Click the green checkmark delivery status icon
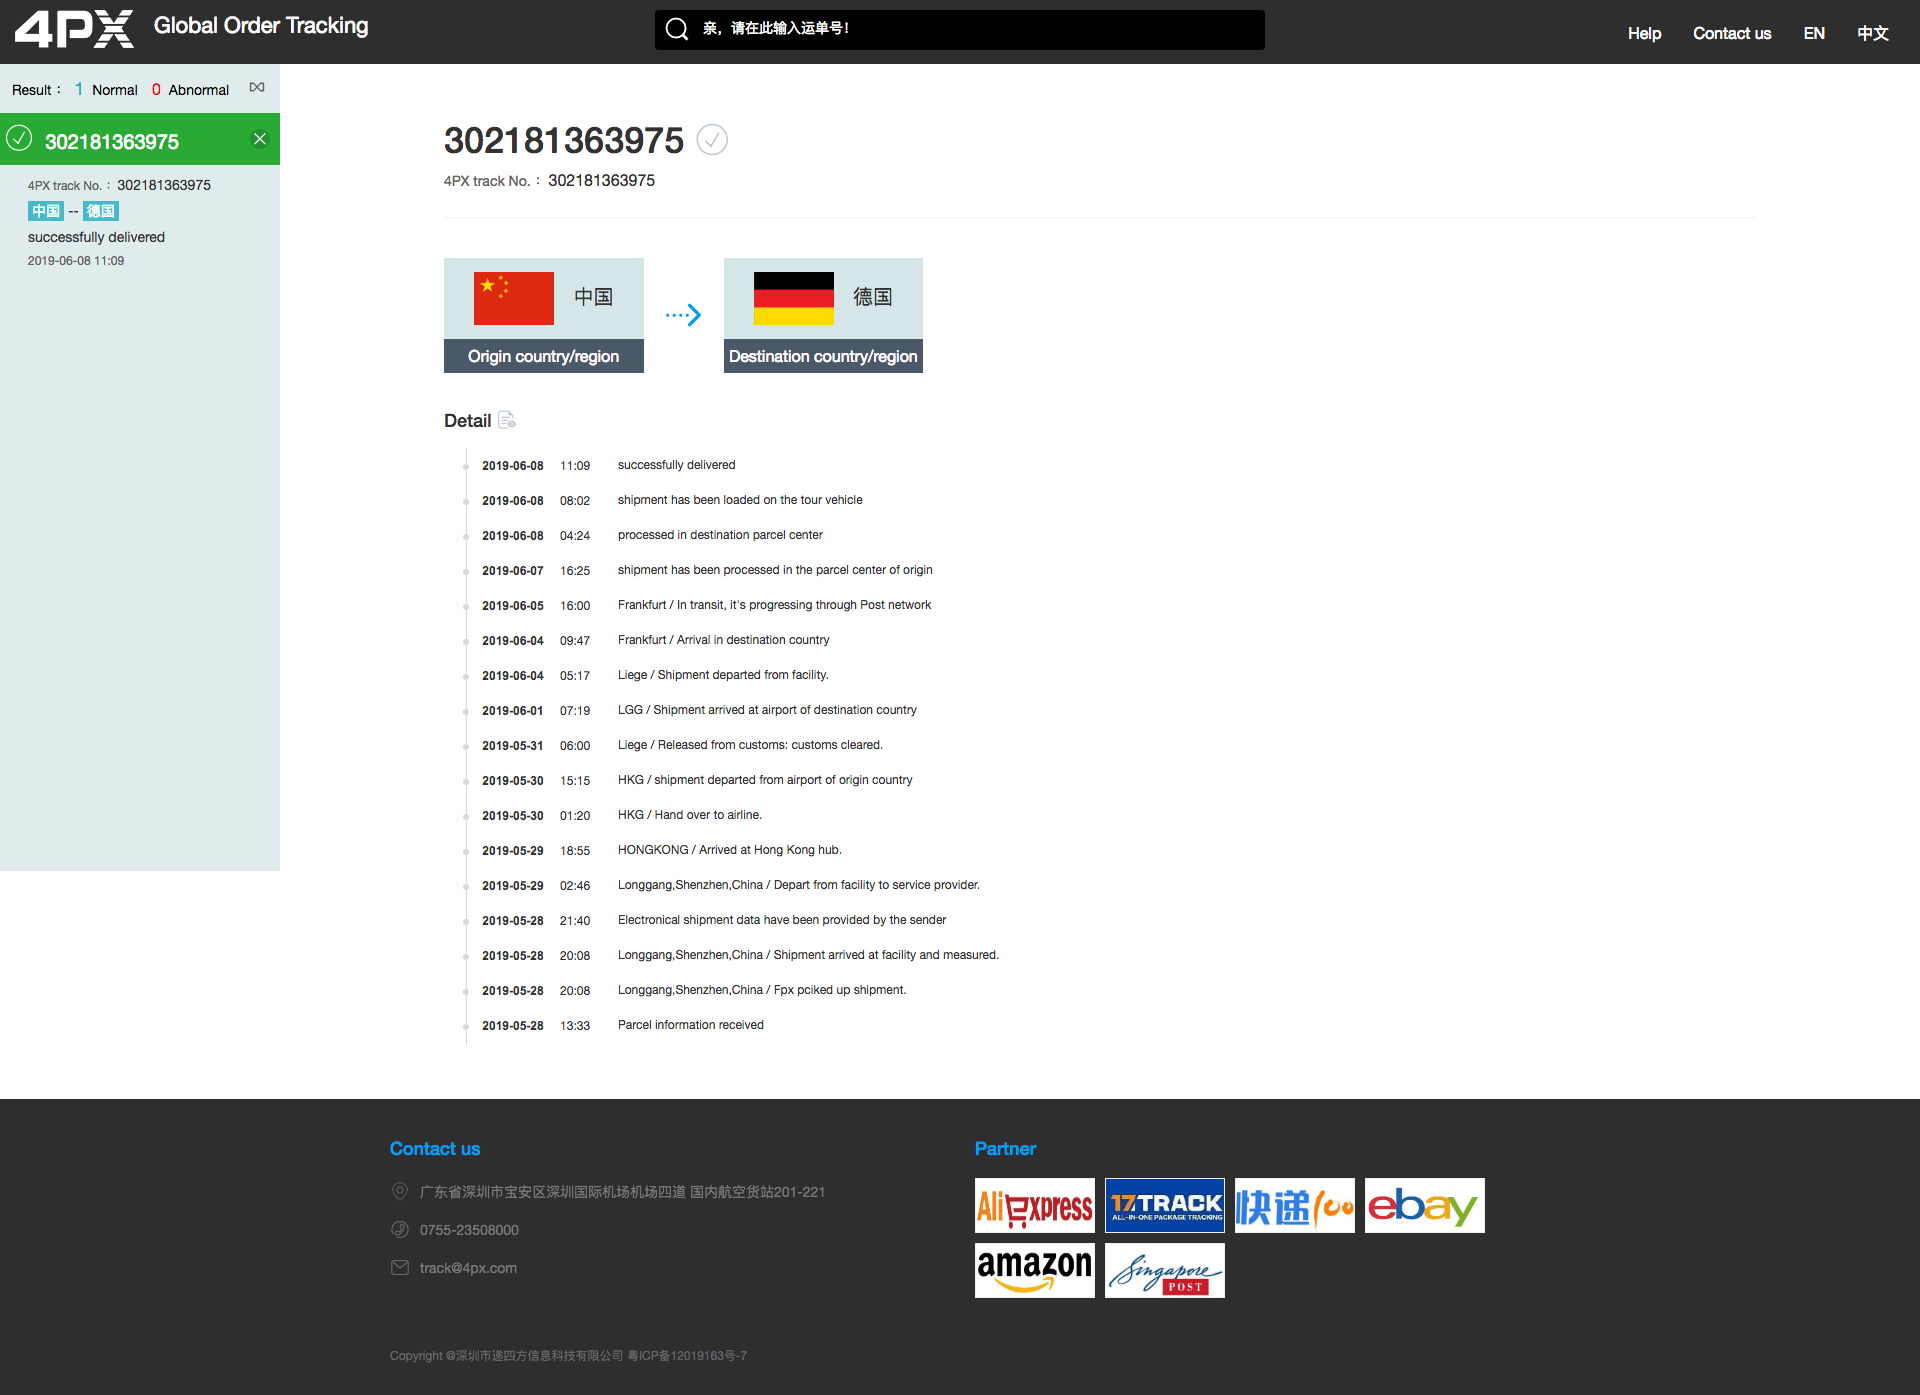 click(x=19, y=139)
